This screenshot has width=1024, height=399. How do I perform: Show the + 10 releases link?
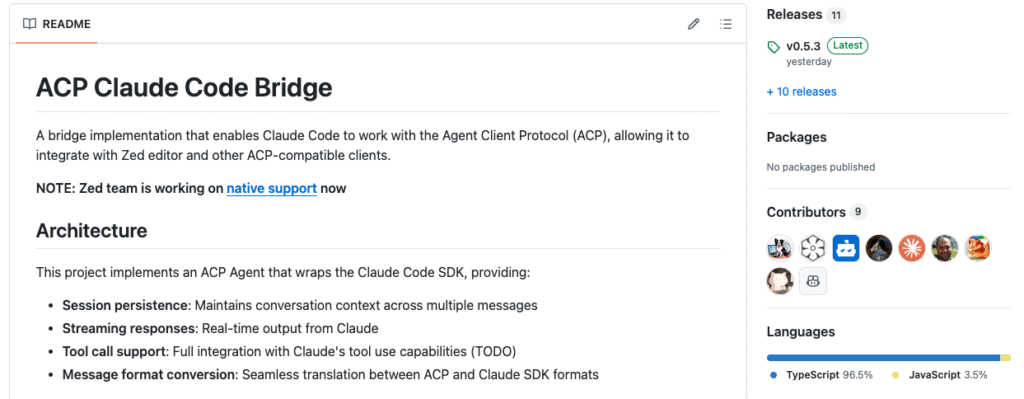coord(801,92)
